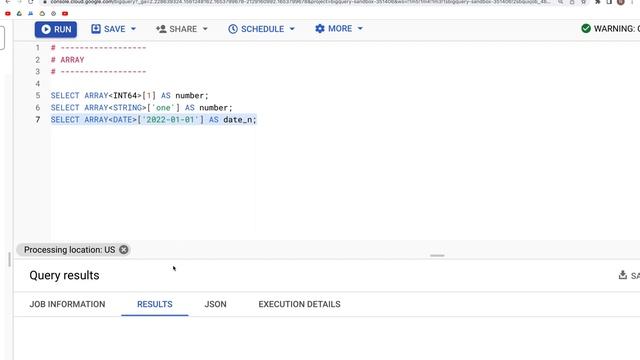Screen dimensions: 640x360
Task: Remove the Processing location: US chip
Action: click(x=124, y=250)
